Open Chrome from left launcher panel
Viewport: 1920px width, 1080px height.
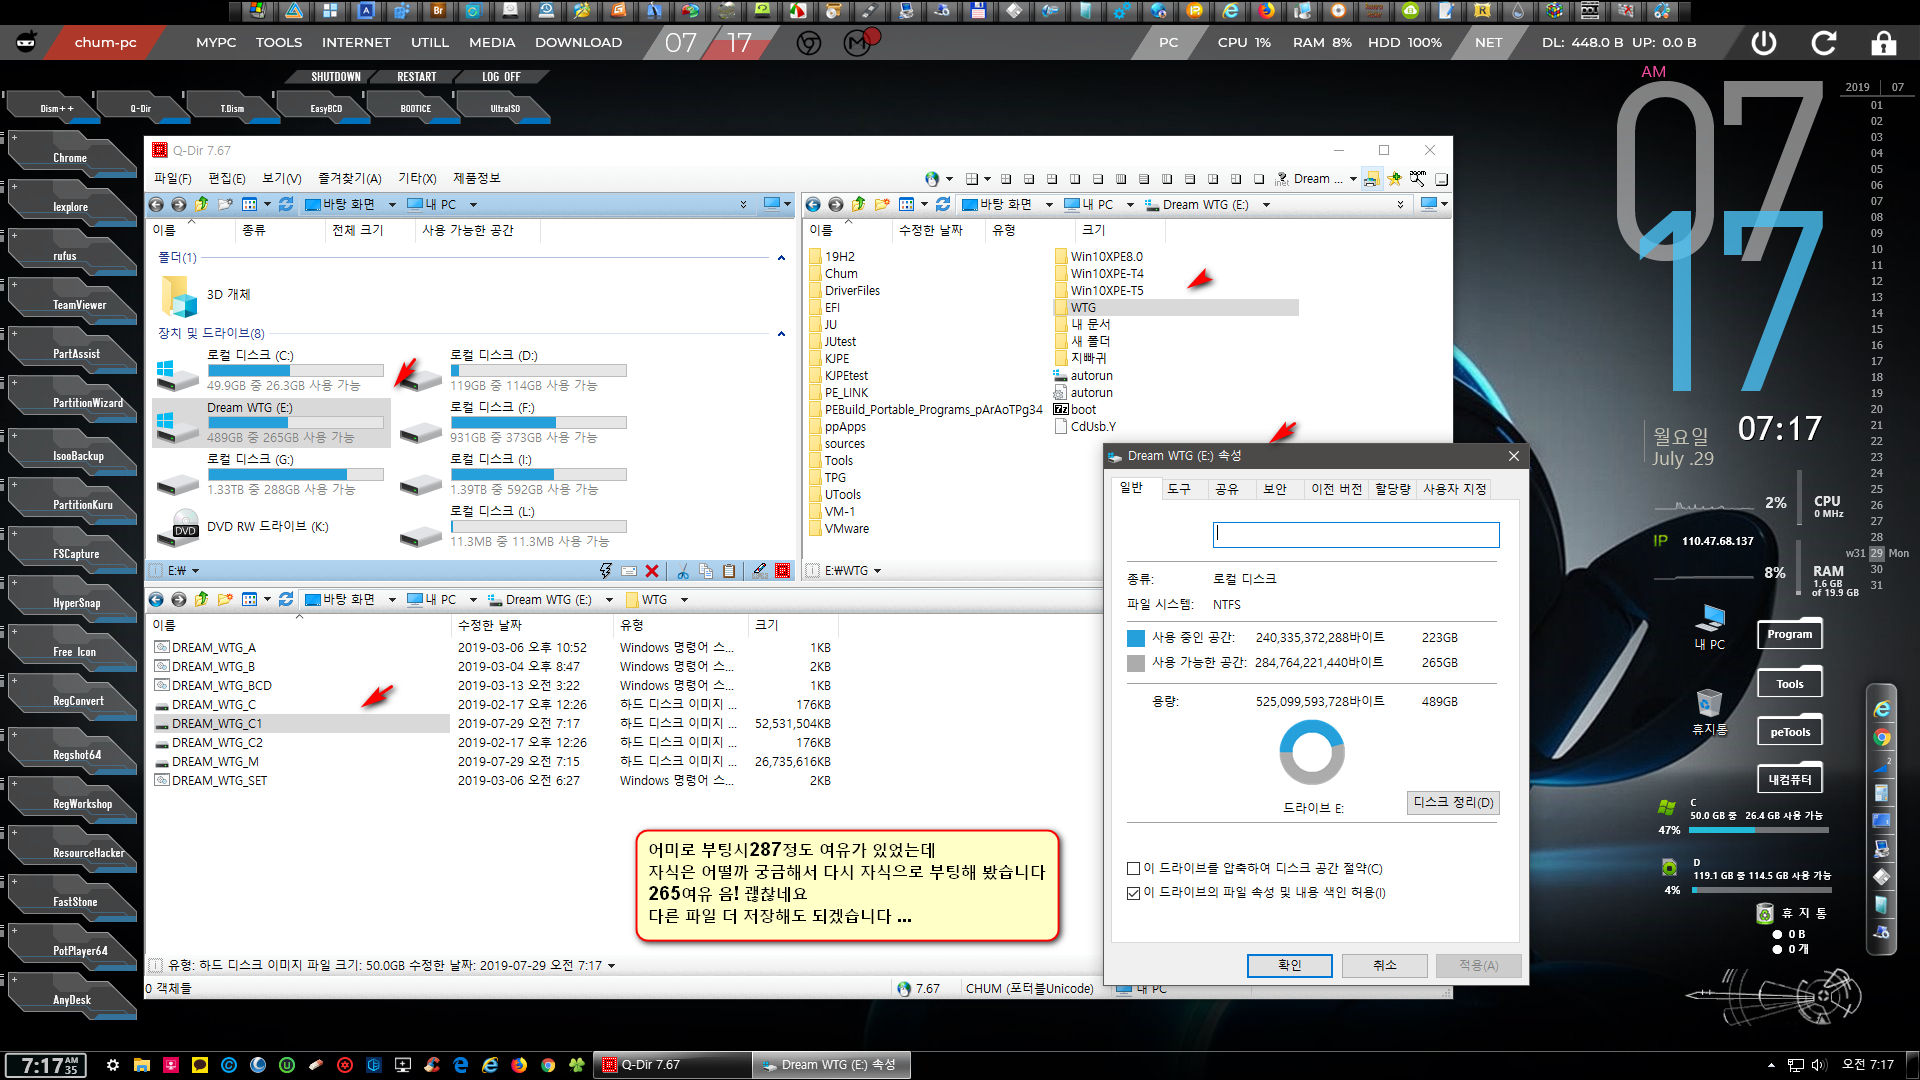tap(70, 157)
